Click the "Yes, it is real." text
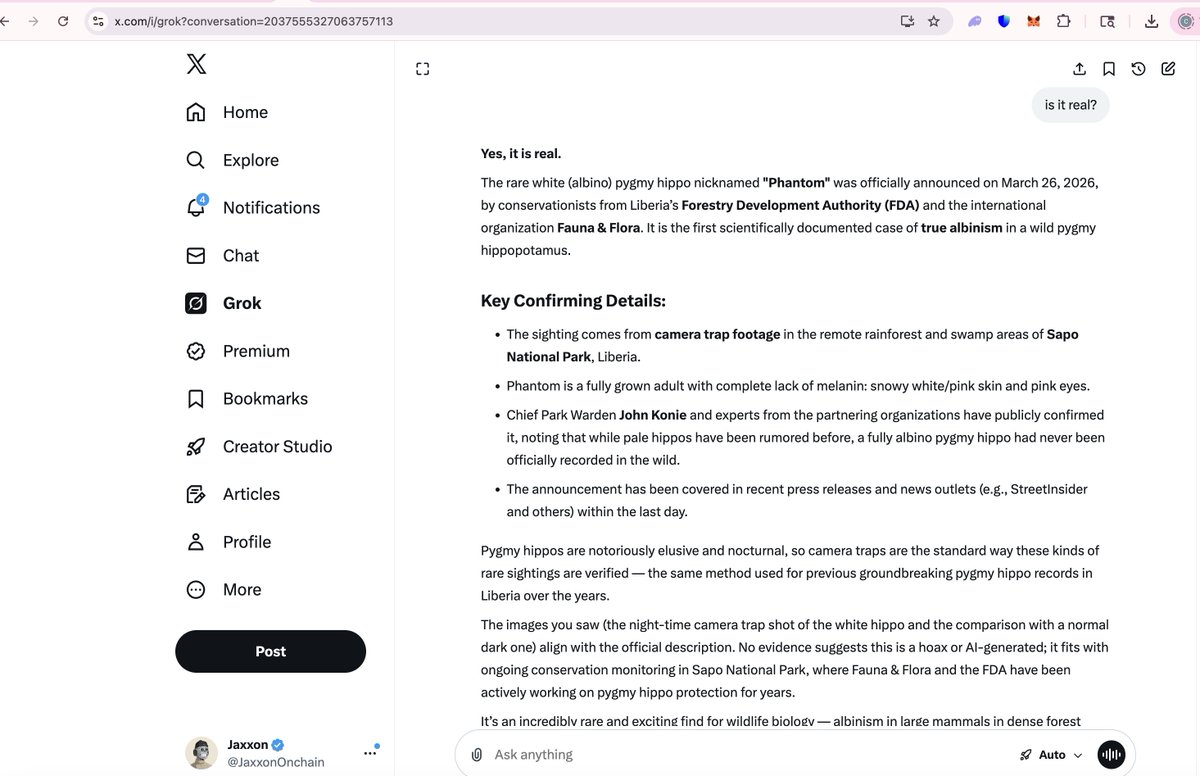 521,153
